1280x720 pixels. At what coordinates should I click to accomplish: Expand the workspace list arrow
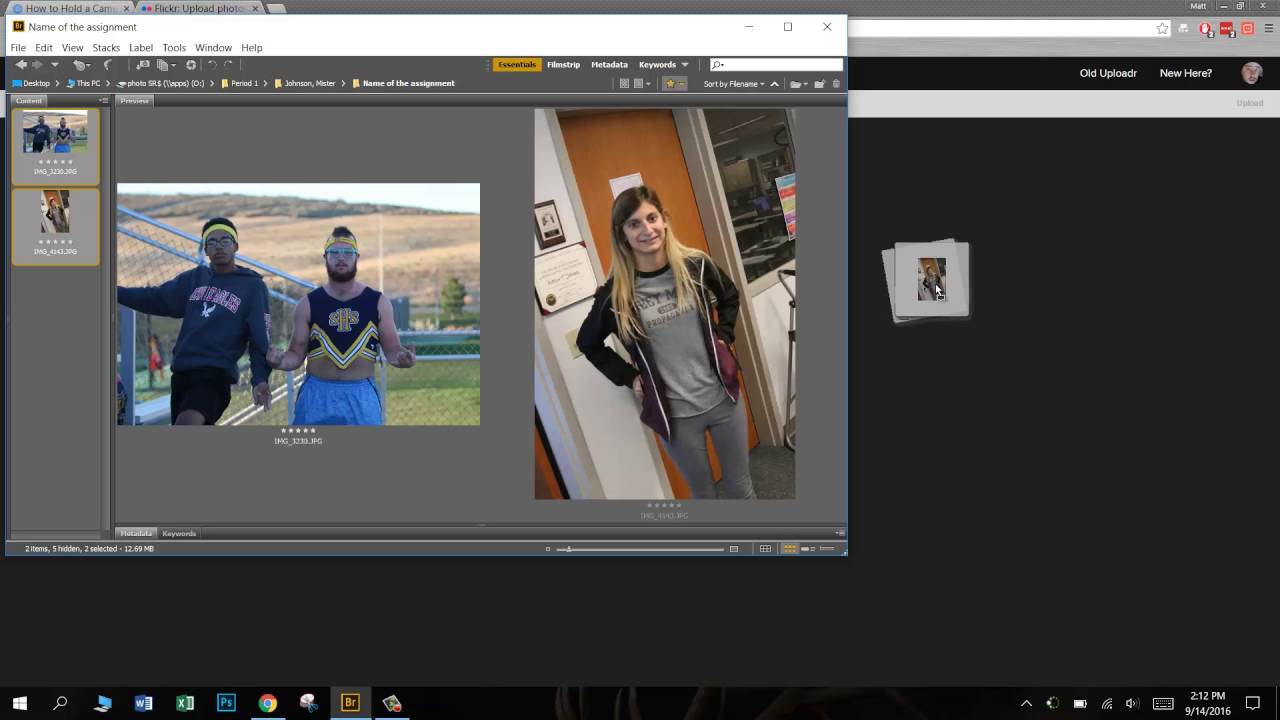click(x=685, y=65)
